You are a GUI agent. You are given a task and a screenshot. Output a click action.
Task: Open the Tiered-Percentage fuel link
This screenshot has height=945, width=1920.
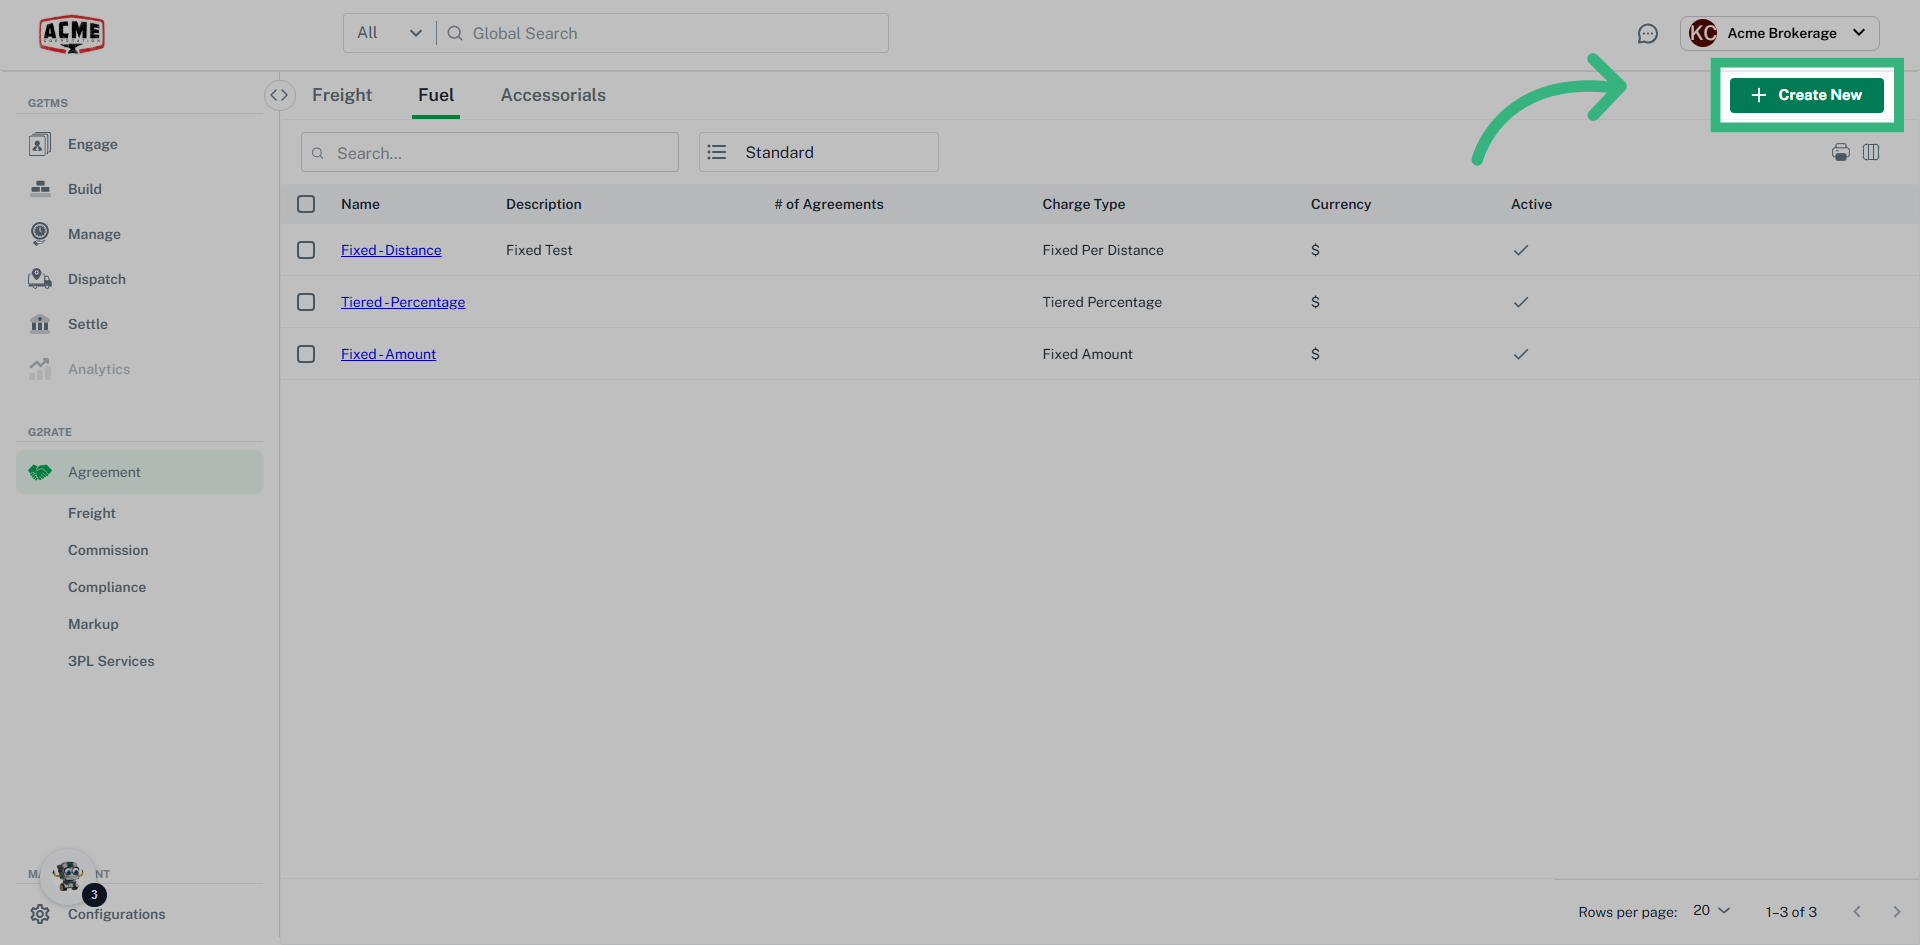click(403, 302)
